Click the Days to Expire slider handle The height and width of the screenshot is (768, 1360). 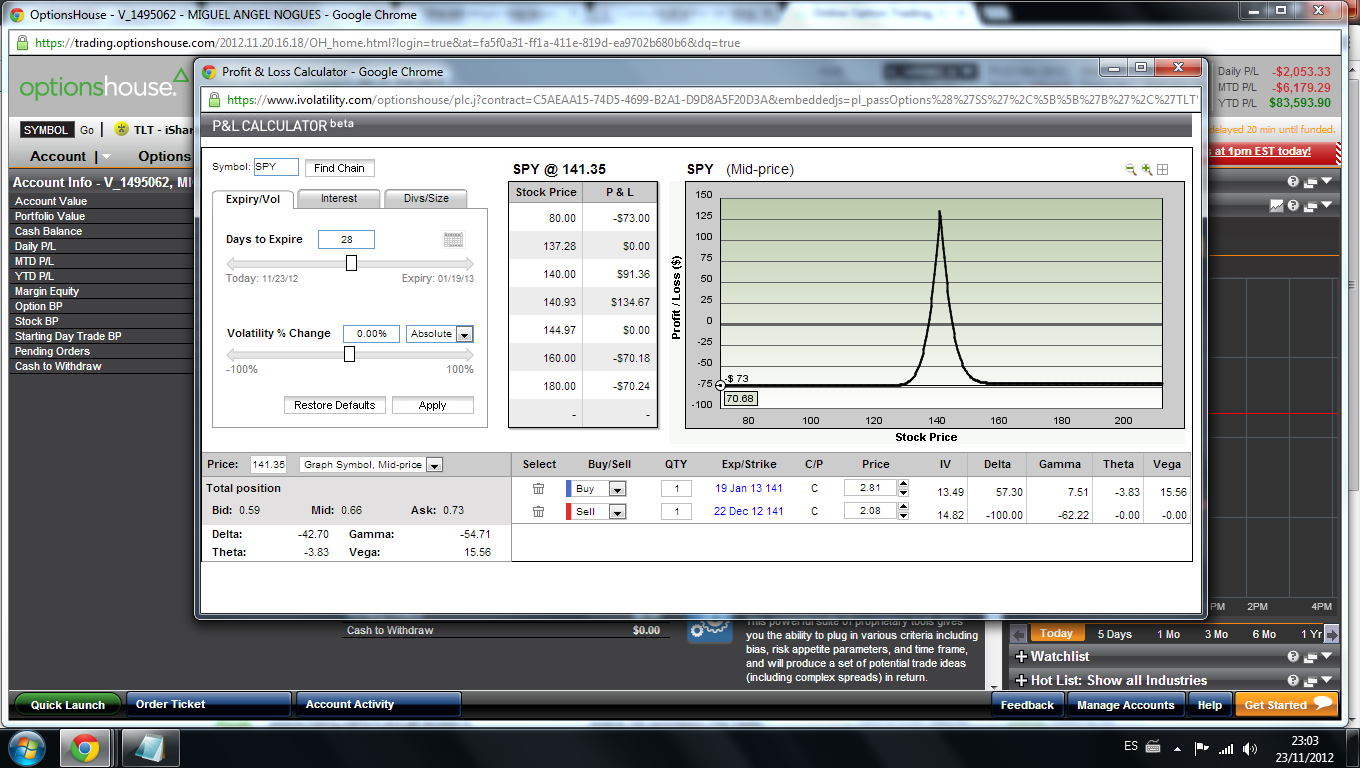[351, 263]
